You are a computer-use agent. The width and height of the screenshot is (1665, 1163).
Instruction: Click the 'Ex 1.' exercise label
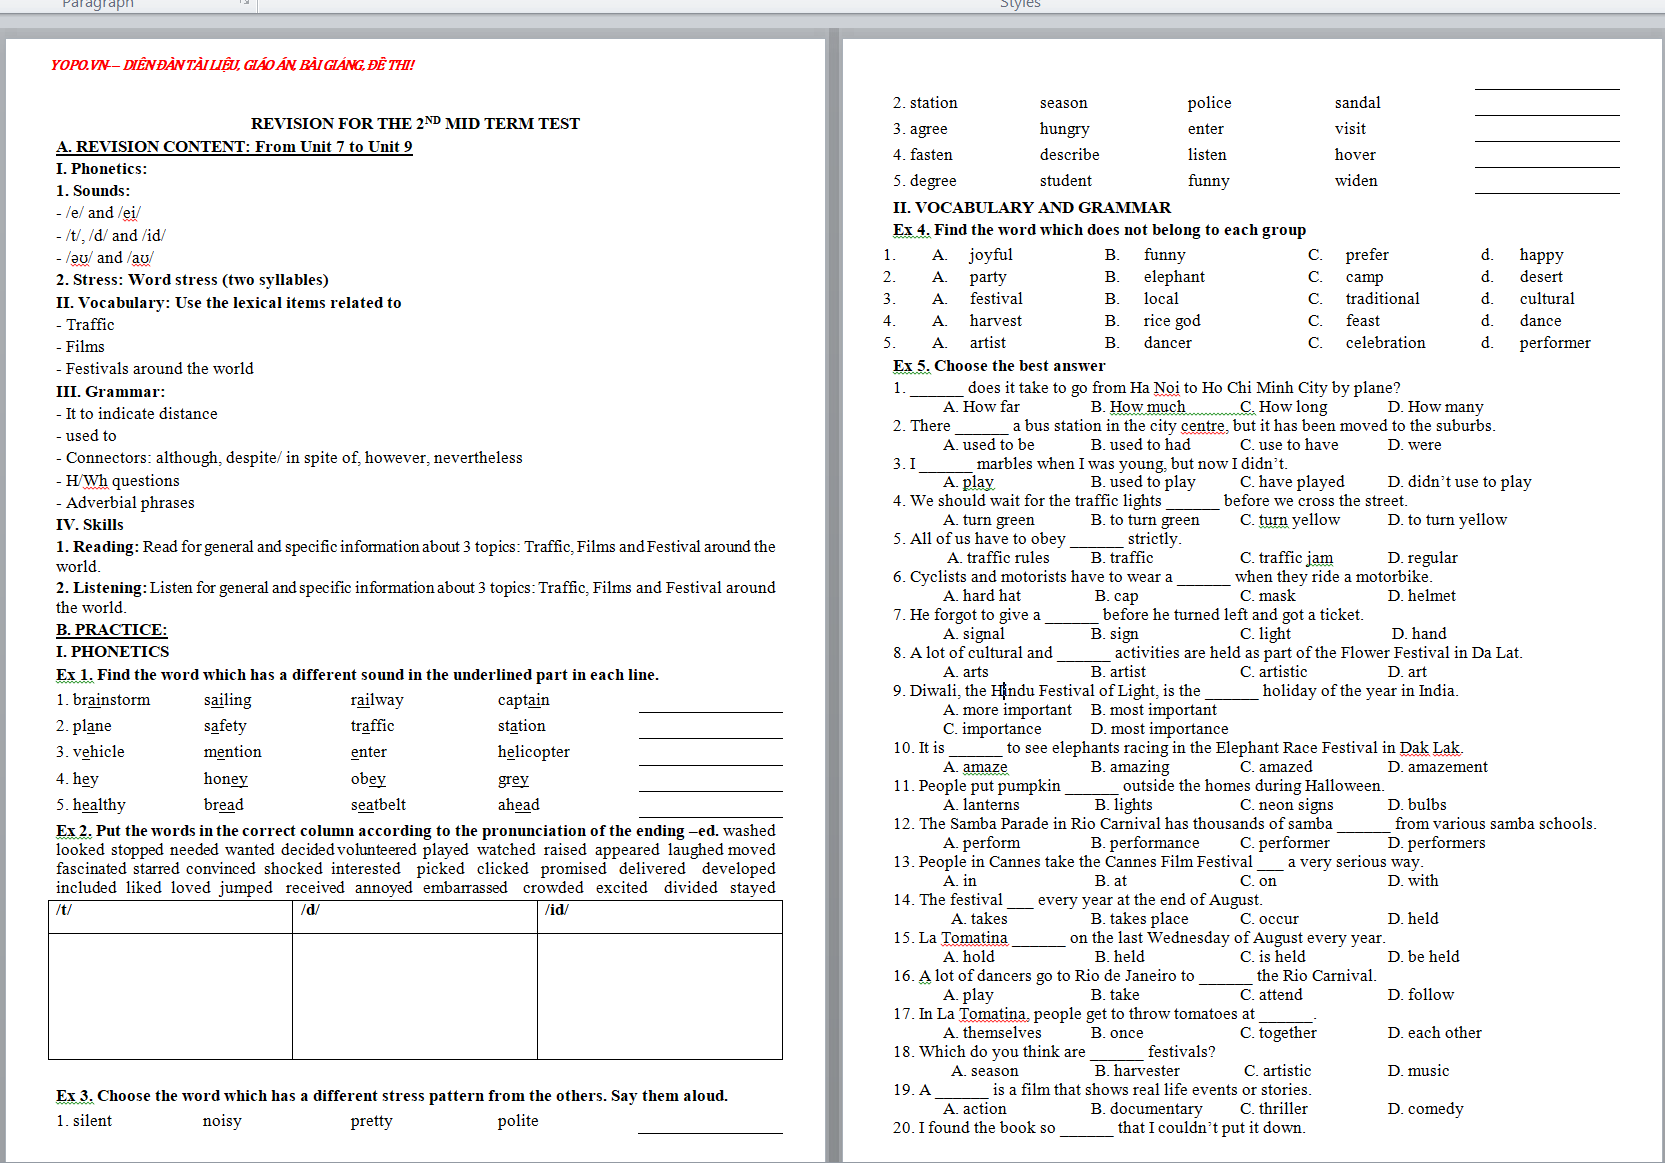click(x=74, y=674)
